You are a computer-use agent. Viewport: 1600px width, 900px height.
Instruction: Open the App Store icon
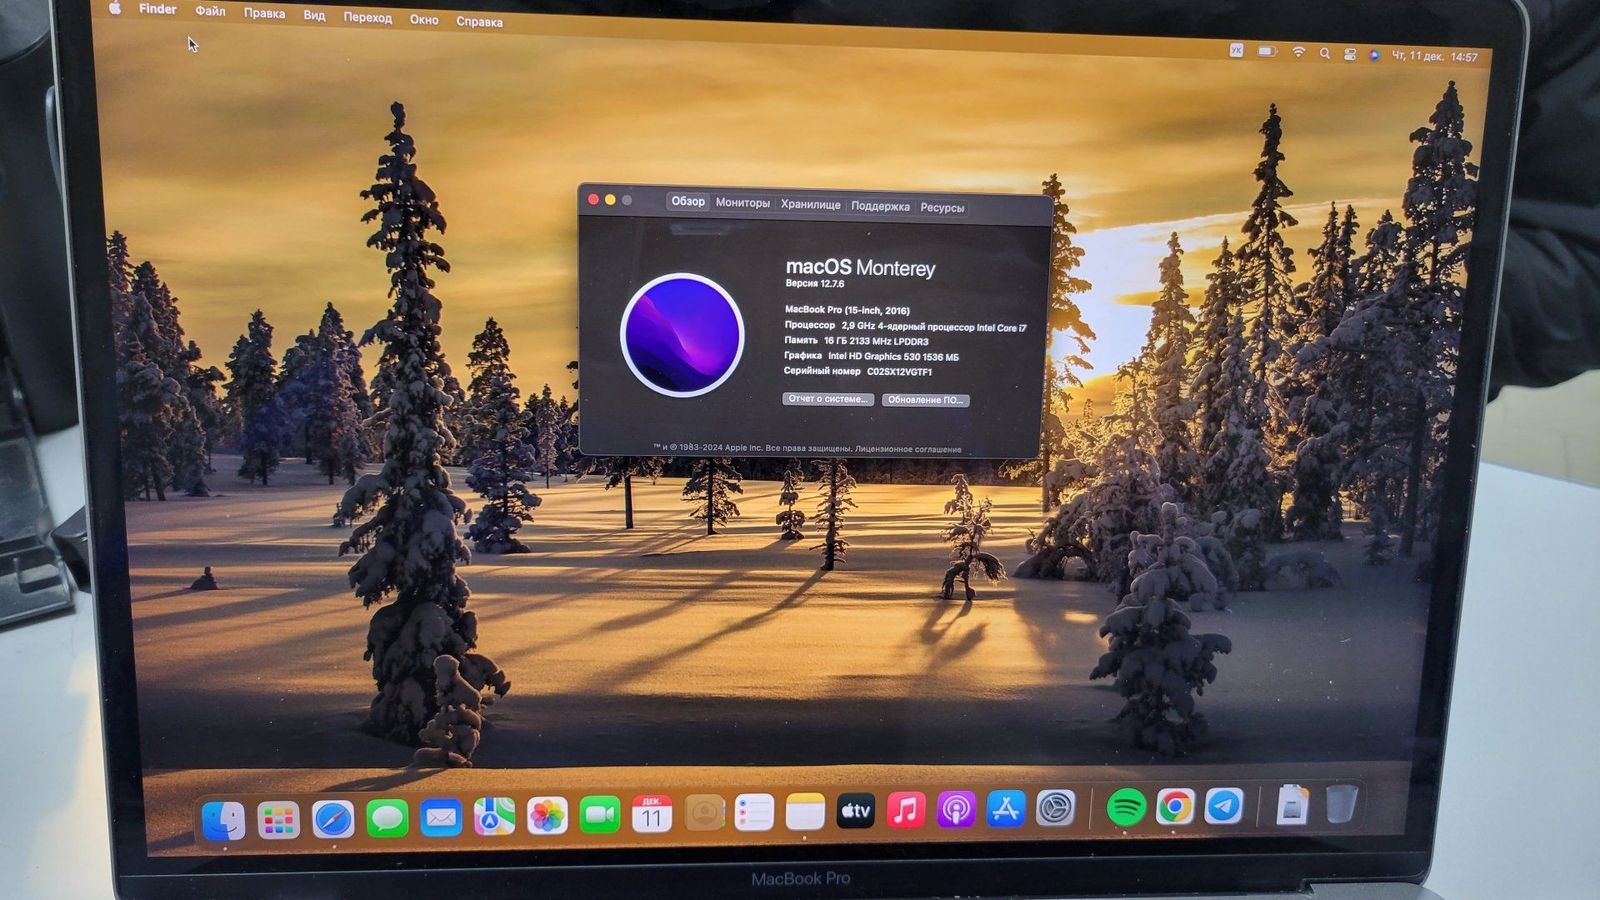[1005, 809]
